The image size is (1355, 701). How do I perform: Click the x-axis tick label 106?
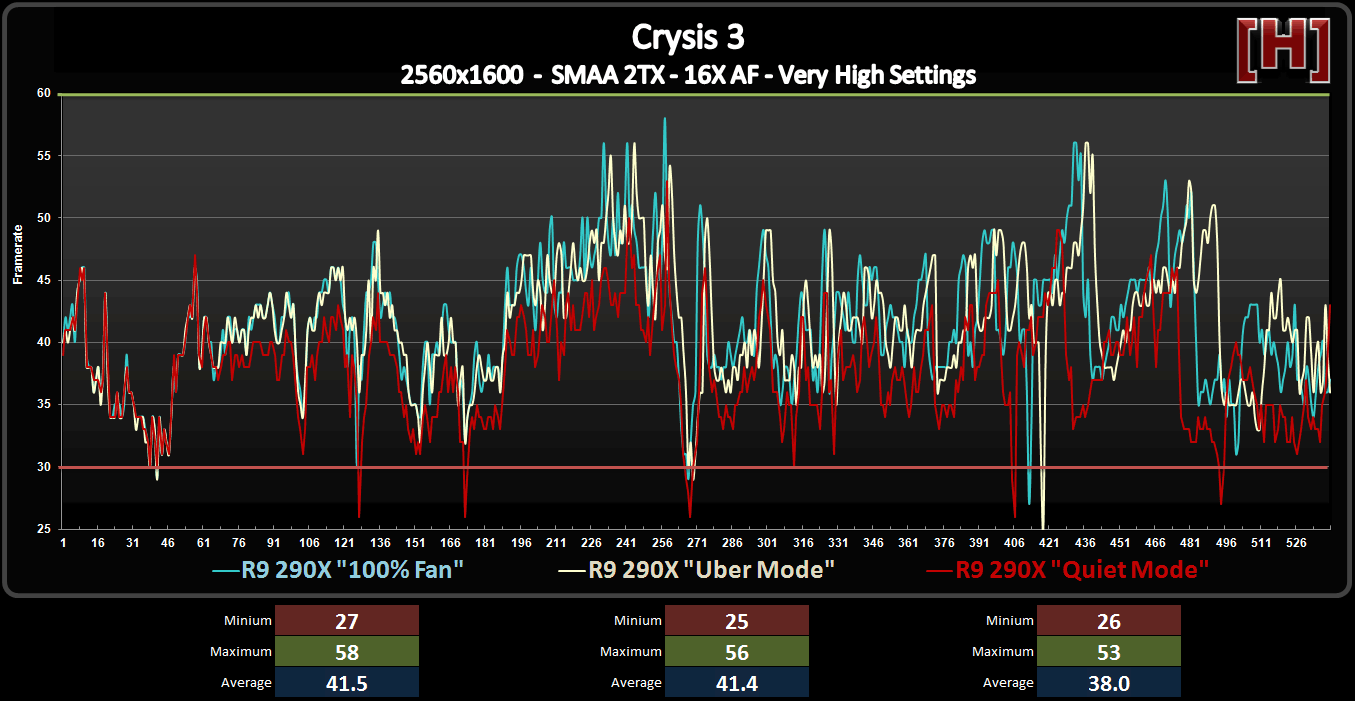(309, 543)
